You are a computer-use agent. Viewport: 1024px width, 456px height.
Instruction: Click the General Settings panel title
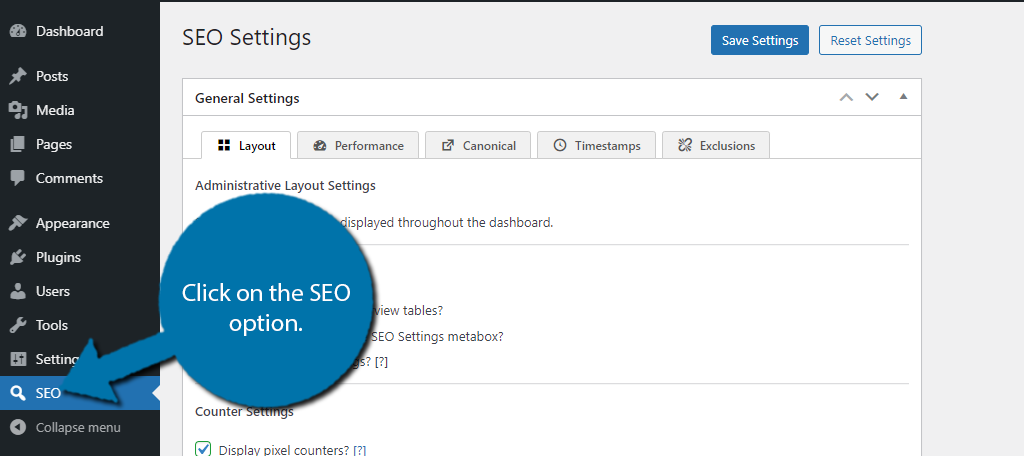pos(247,99)
